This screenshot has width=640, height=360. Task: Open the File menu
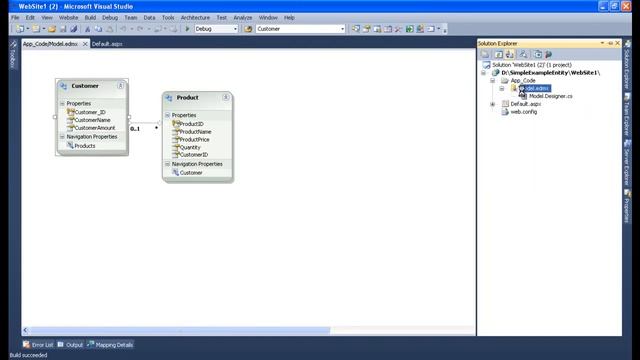[x=15, y=18]
